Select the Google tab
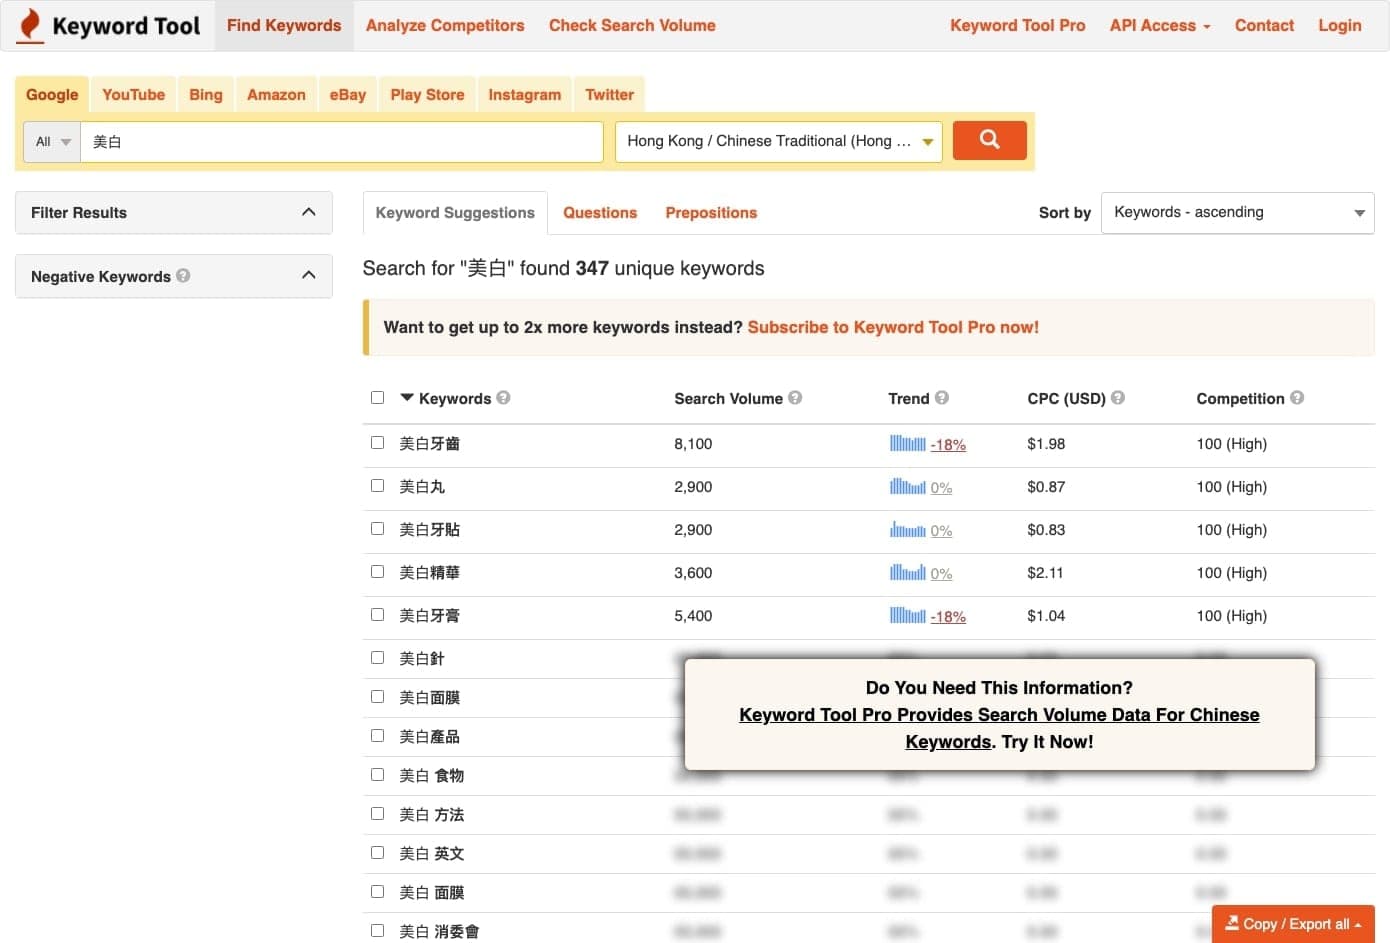 click(52, 94)
